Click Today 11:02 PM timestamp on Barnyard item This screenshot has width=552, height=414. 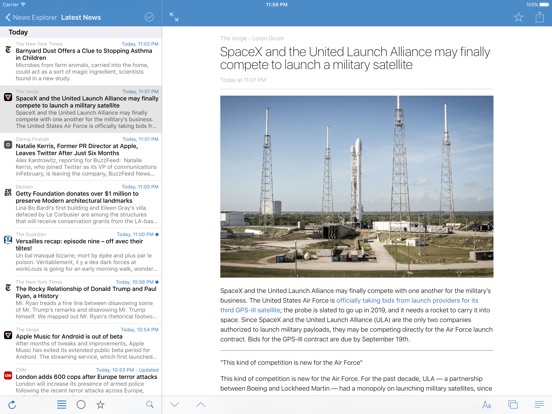[x=140, y=44]
